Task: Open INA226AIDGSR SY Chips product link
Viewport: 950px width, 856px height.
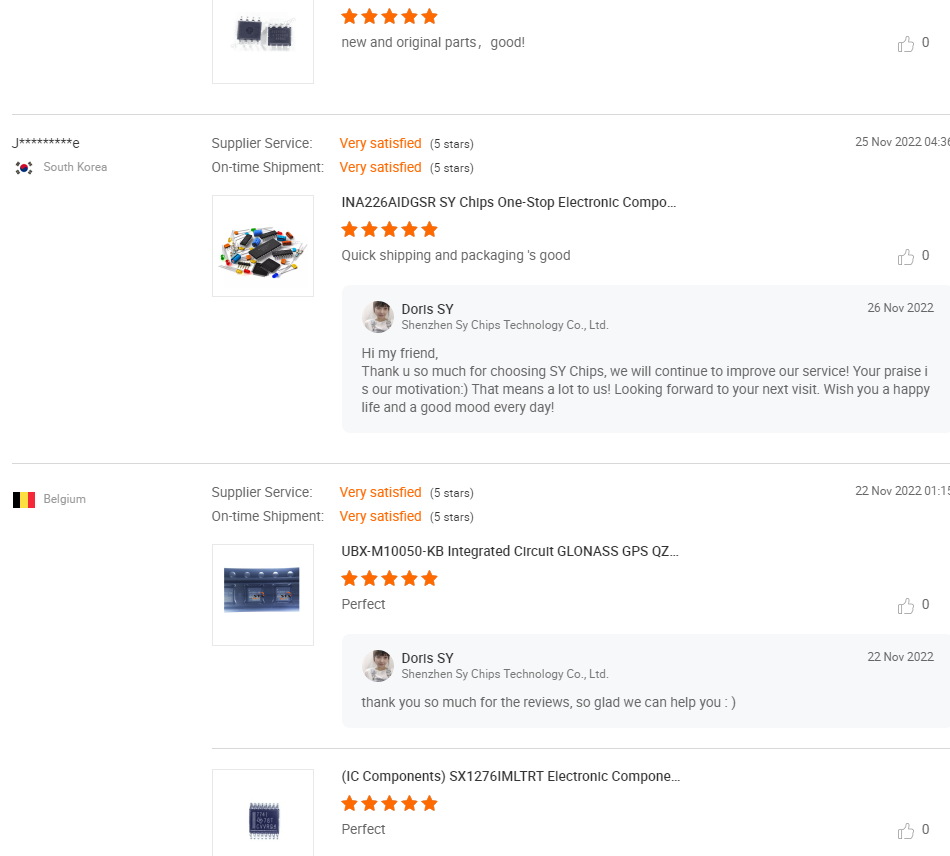Action: coord(509,202)
